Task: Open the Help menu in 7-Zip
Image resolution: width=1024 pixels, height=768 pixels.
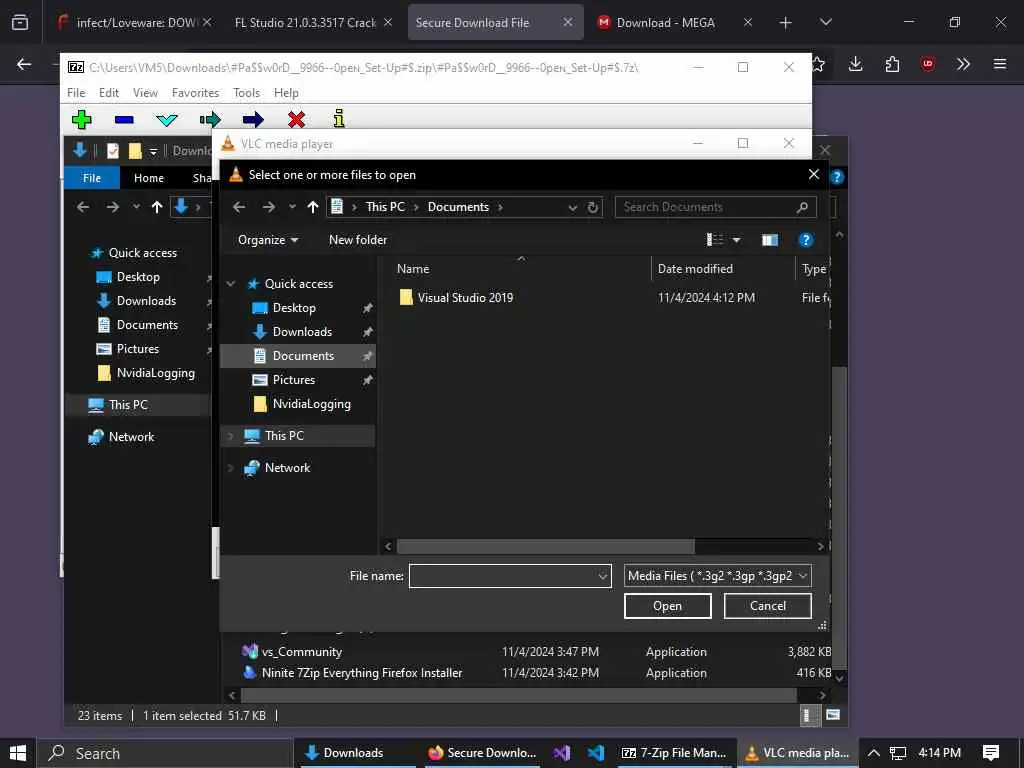Action: pos(286,93)
